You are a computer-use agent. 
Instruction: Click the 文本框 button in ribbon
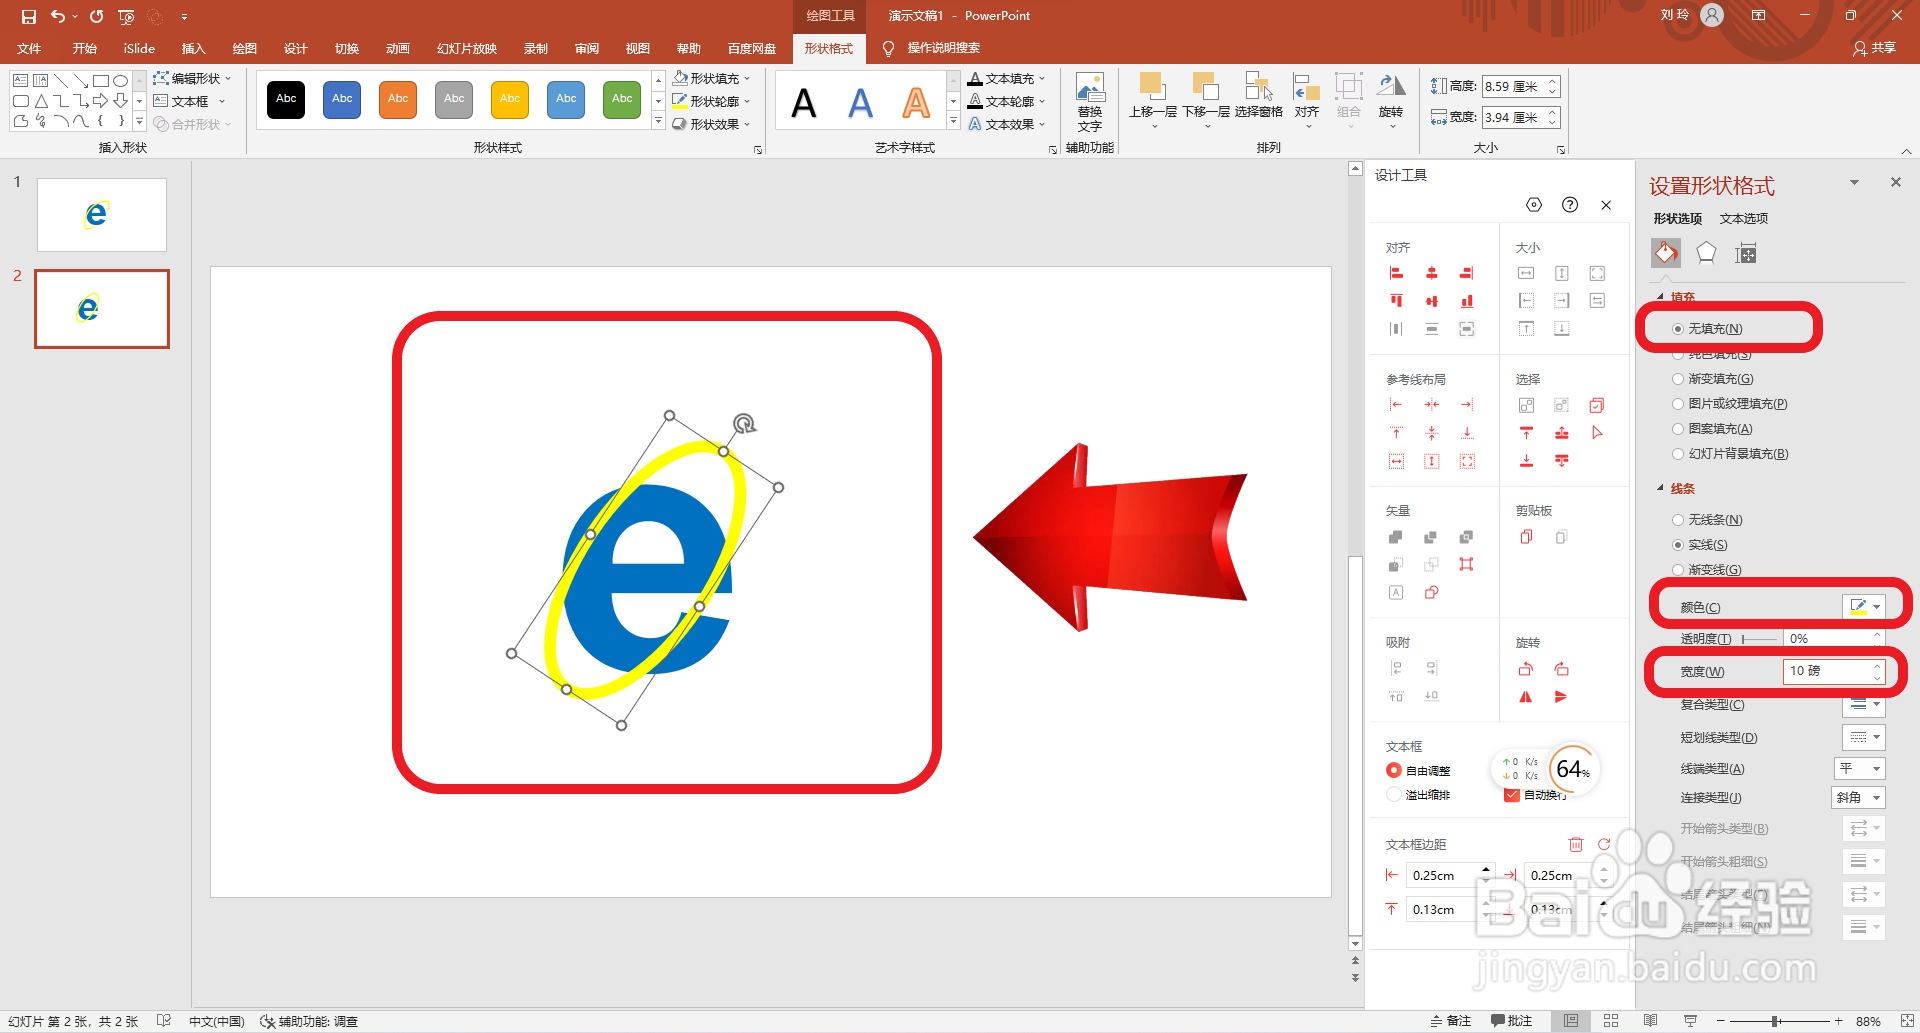point(189,101)
